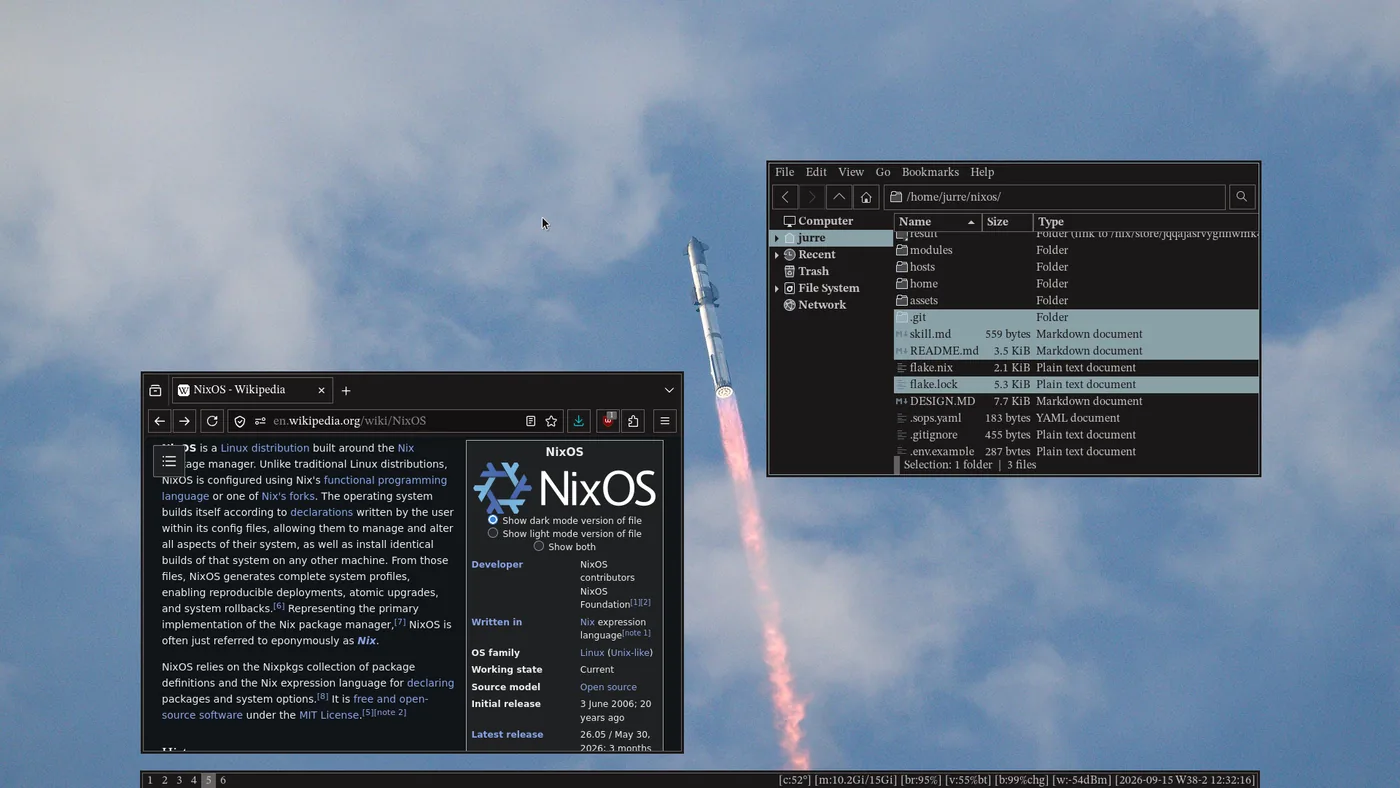Click the Computer sidebar icon
The image size is (1400, 788).
click(790, 221)
